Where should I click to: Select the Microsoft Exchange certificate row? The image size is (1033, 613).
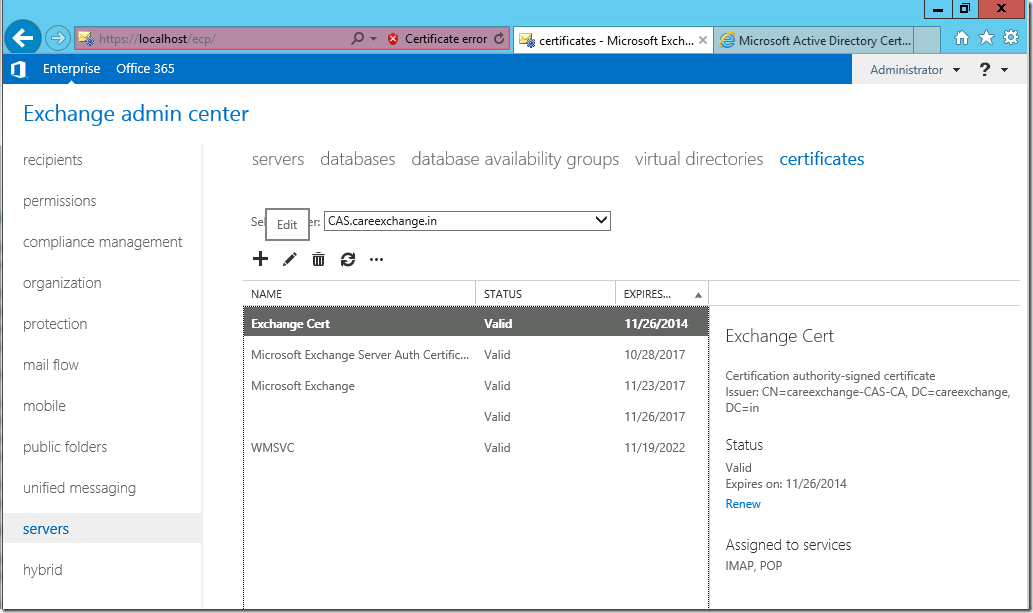click(x=476, y=386)
